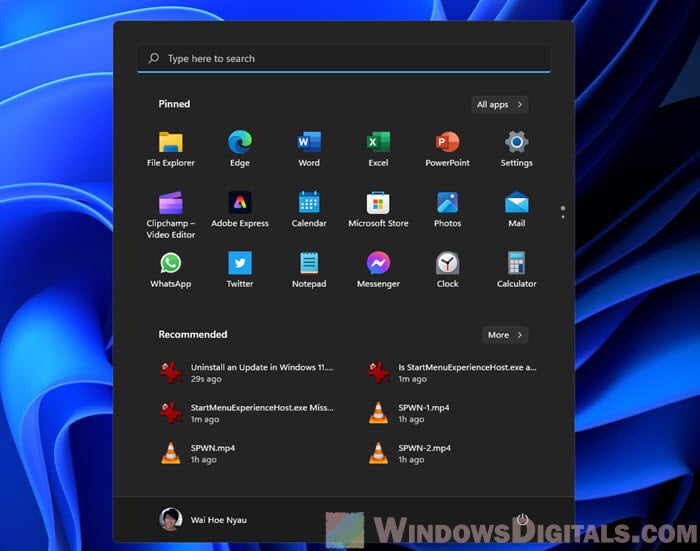Launch Microsoft Store
Viewport: 700px width, 551px height.
378,209
